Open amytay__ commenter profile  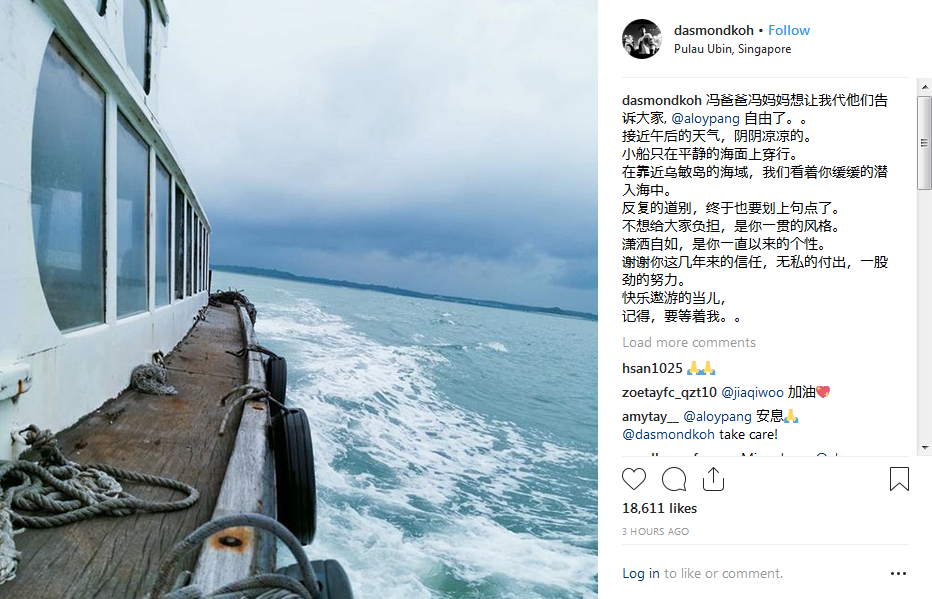pyautogui.click(x=650, y=417)
